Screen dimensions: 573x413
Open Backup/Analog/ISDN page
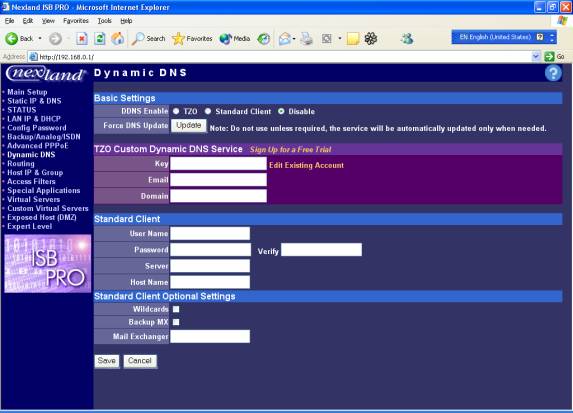tap(44, 137)
